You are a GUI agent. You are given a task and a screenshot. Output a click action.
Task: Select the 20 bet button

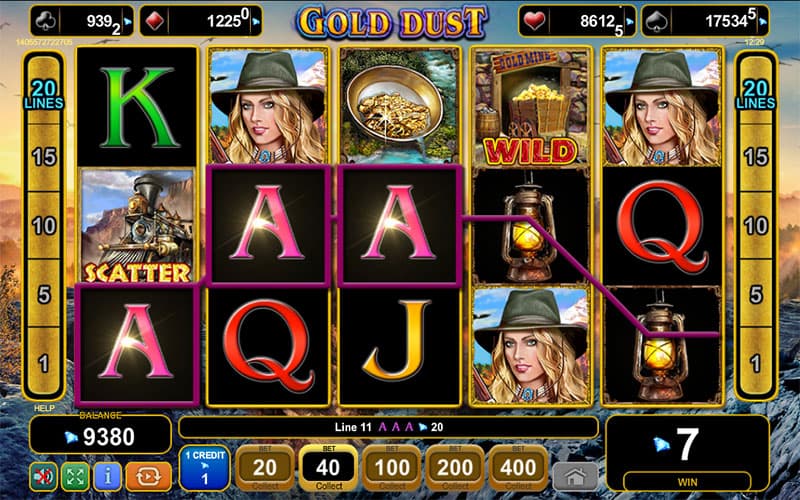265,467
